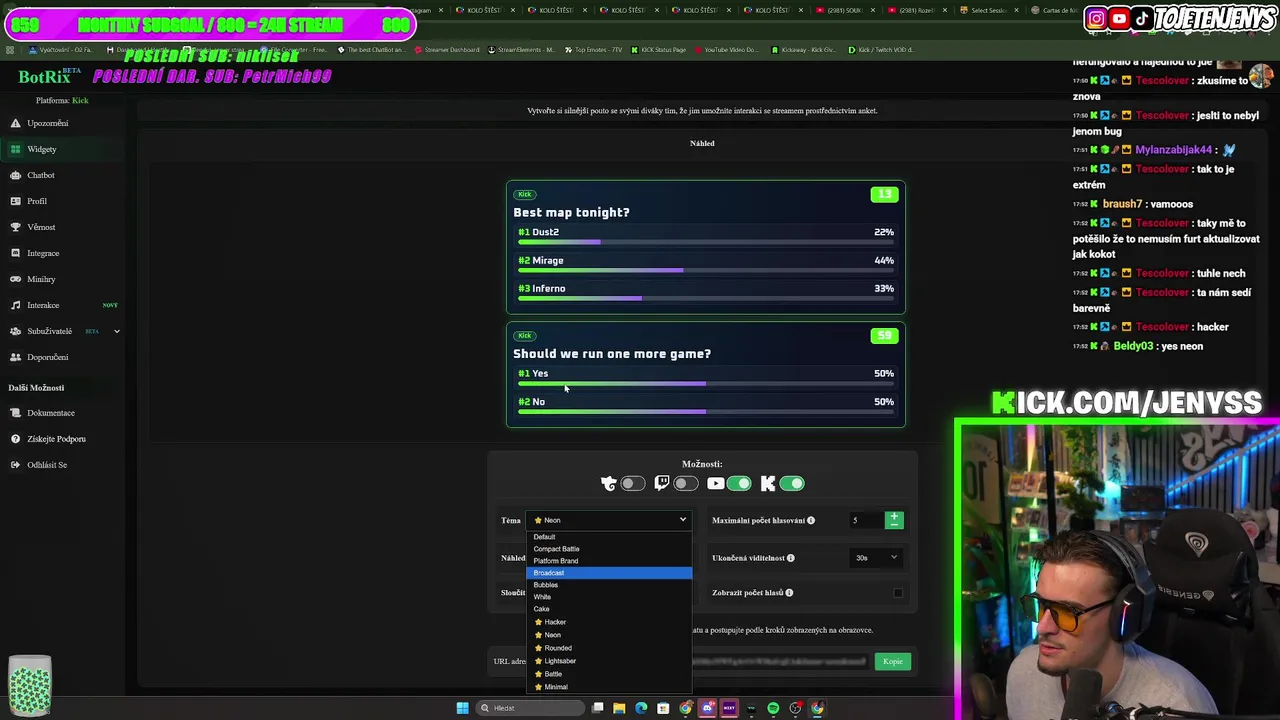Open Task View from taskbar
The width and height of the screenshot is (1280, 720).
pyautogui.click(x=597, y=708)
